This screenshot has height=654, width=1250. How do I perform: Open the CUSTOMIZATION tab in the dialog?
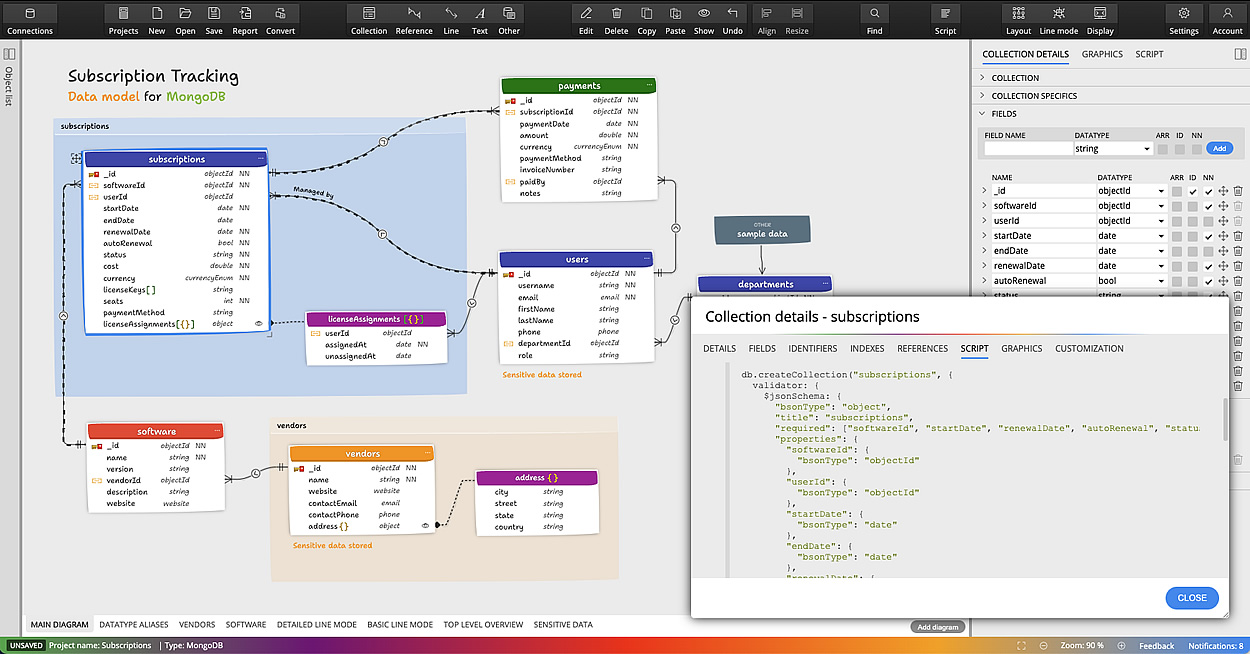[x=1089, y=349]
